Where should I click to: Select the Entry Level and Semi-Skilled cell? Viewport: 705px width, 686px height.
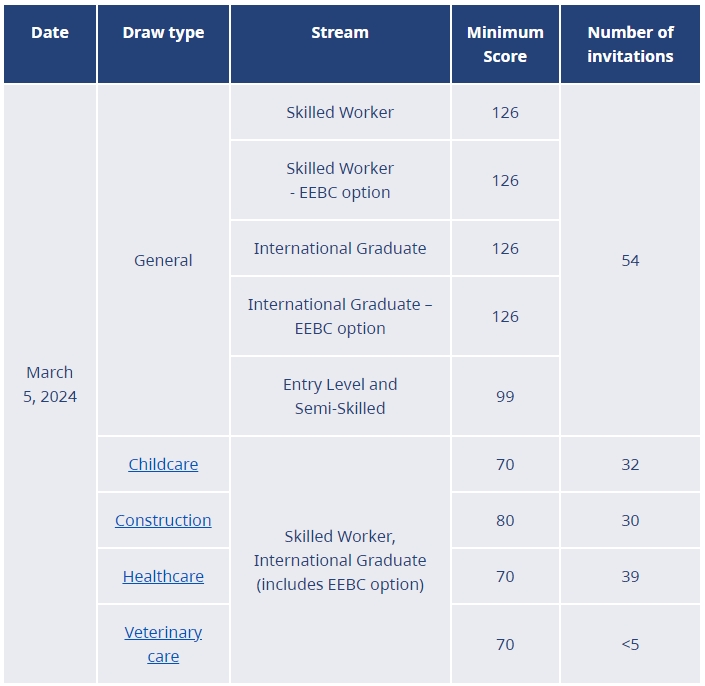pos(340,396)
